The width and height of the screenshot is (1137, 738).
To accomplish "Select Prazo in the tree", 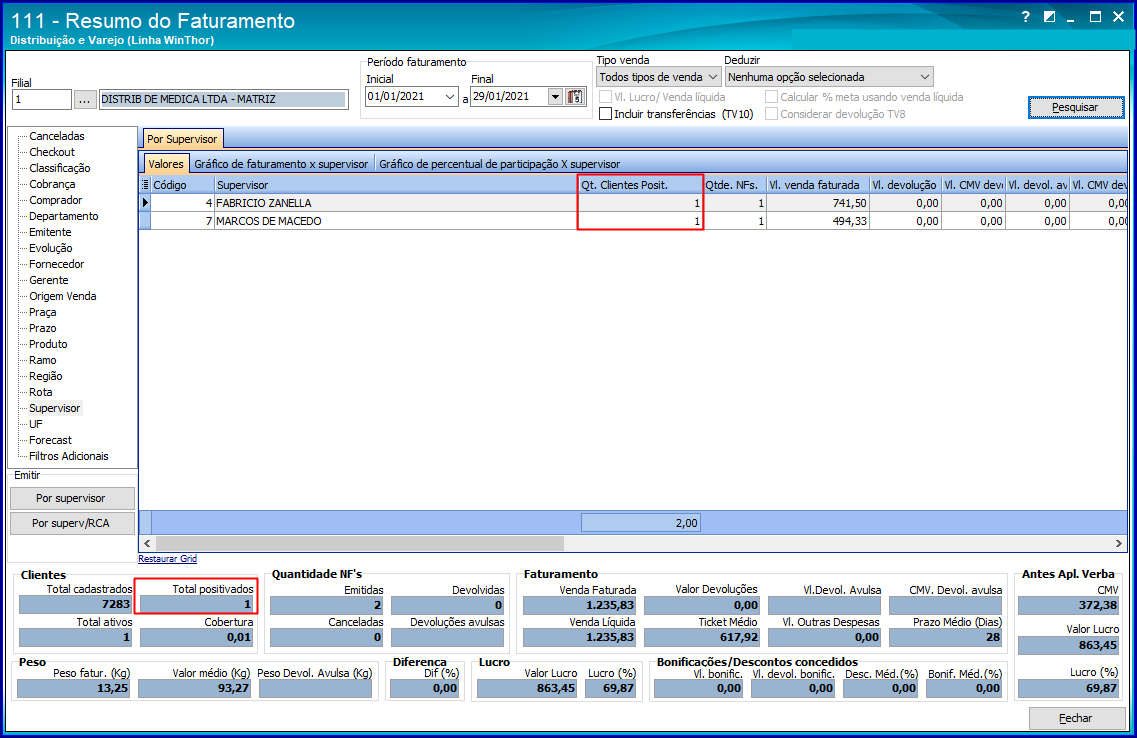I will 42,328.
